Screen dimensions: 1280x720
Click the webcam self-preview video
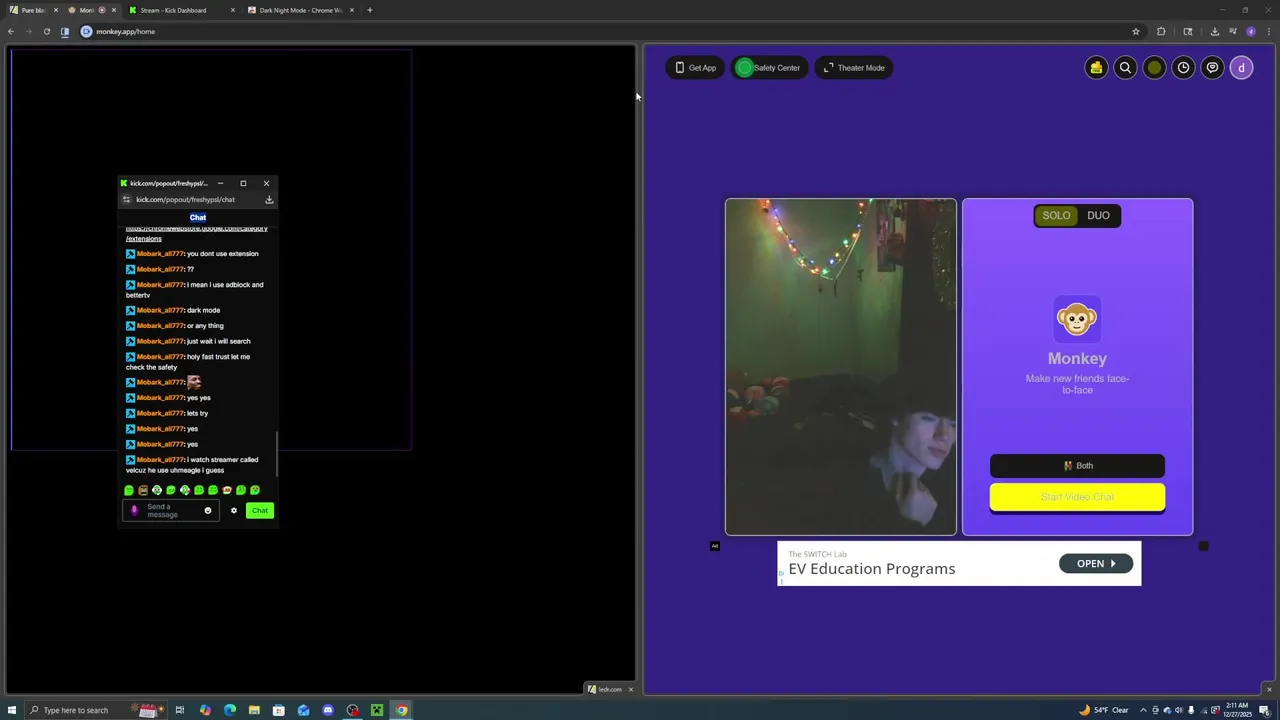click(840, 366)
